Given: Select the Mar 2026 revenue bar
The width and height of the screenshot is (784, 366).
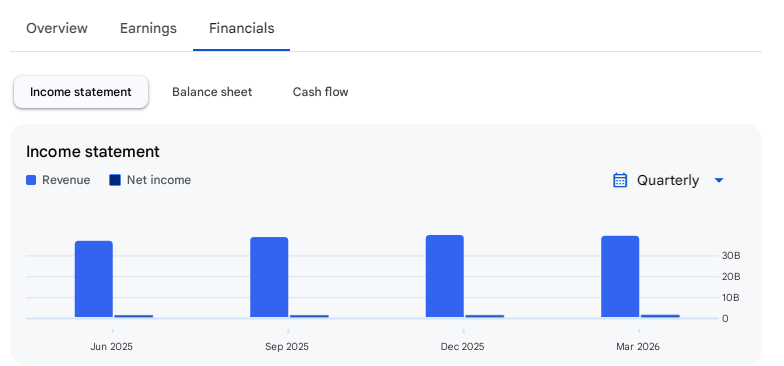Looking at the screenshot, I should [620, 276].
